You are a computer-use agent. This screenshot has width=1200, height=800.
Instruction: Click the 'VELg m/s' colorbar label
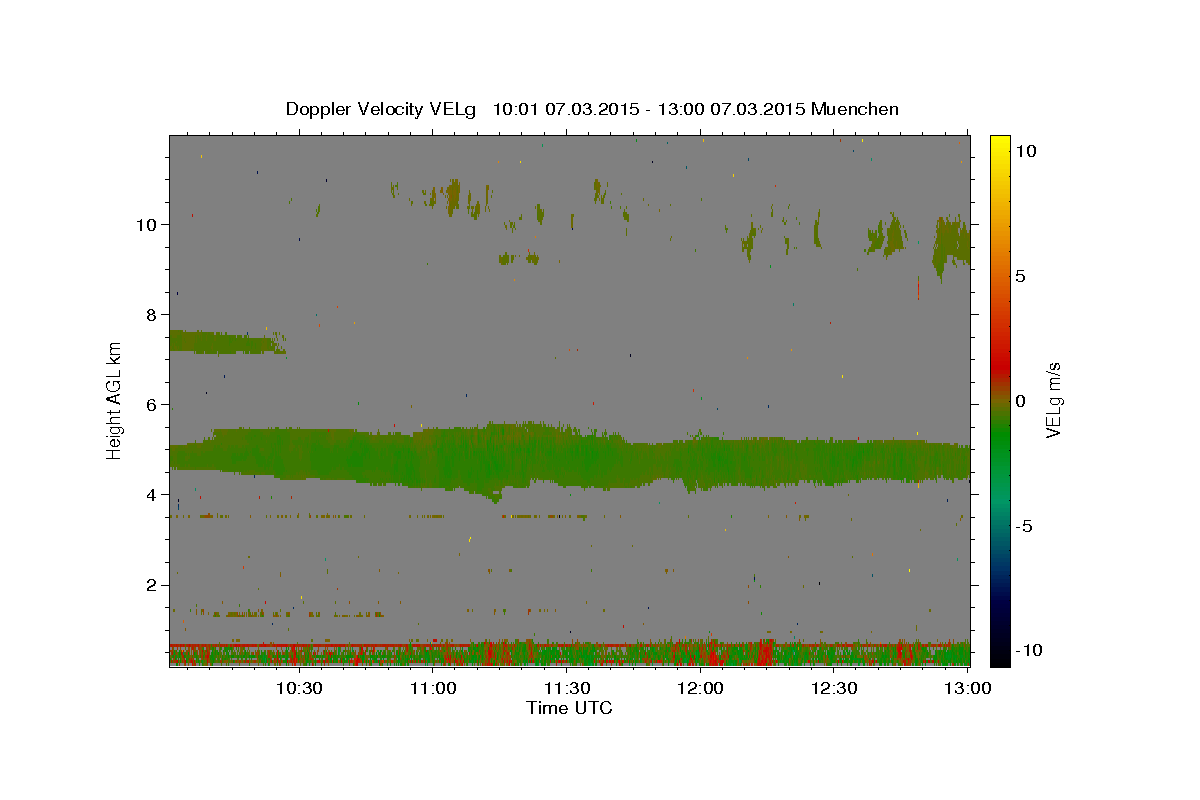pyautogui.click(x=1052, y=400)
